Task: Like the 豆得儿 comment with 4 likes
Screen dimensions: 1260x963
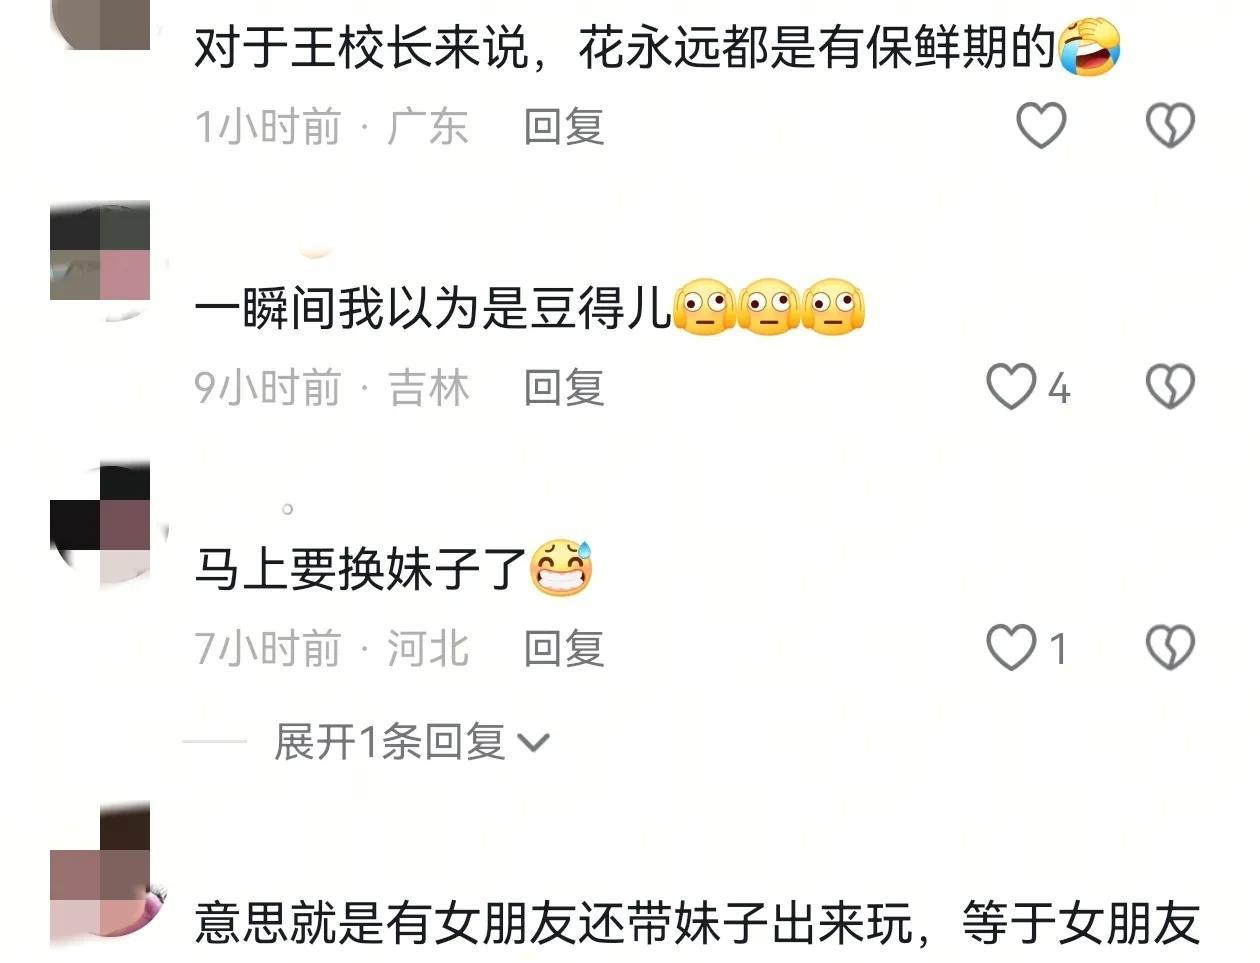Action: click(1011, 387)
